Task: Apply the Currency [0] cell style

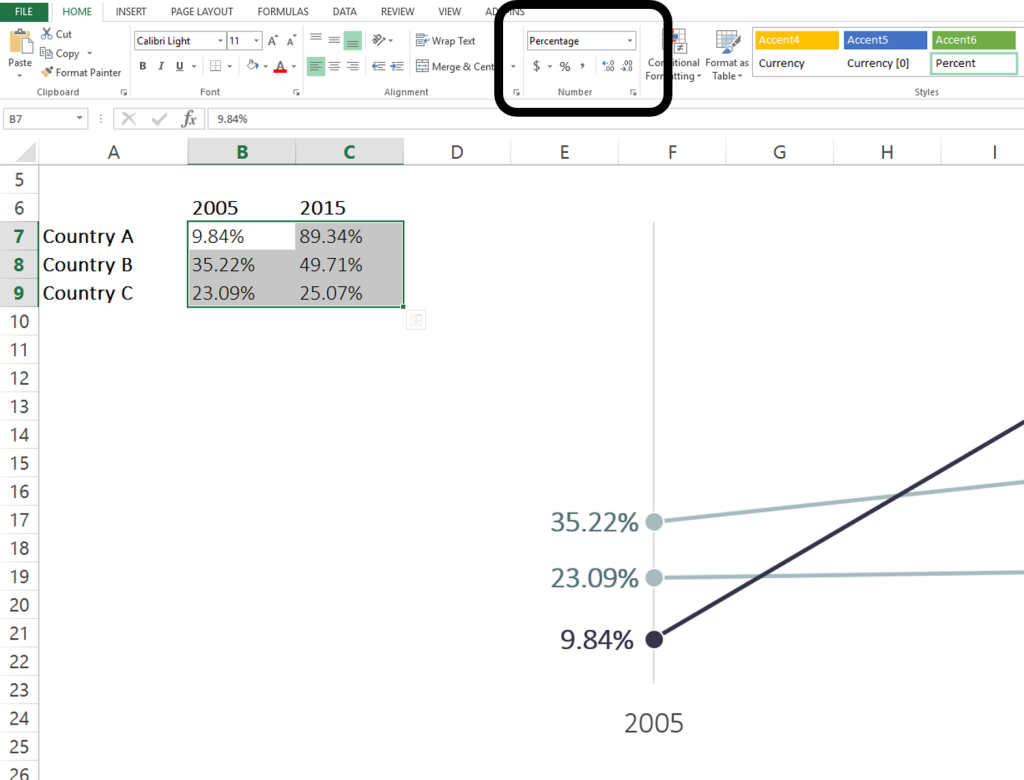Action: click(x=885, y=63)
